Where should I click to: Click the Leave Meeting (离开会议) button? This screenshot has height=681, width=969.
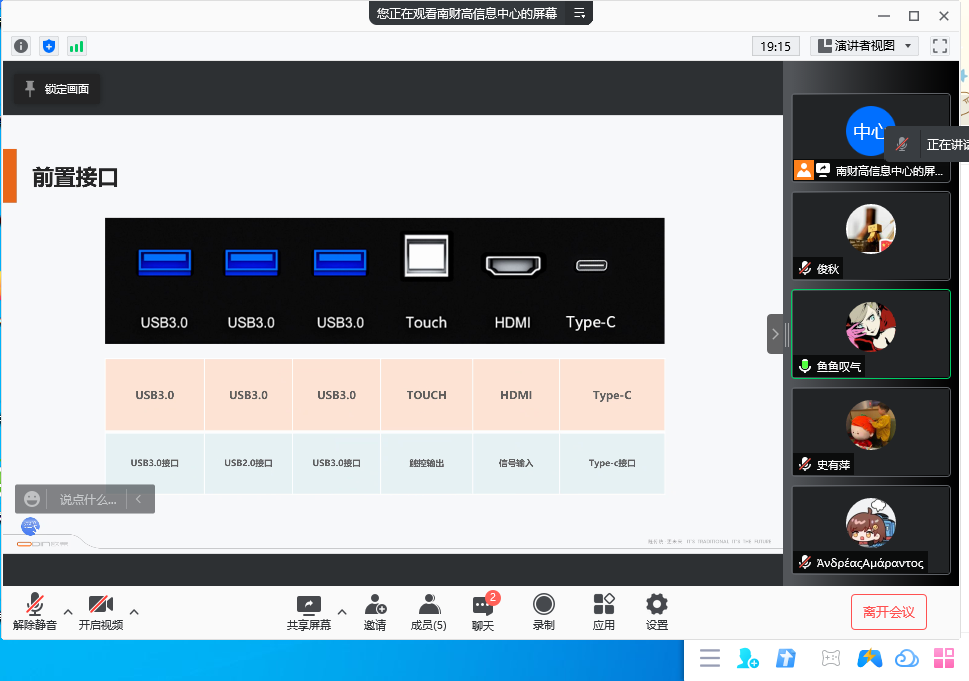click(x=888, y=612)
